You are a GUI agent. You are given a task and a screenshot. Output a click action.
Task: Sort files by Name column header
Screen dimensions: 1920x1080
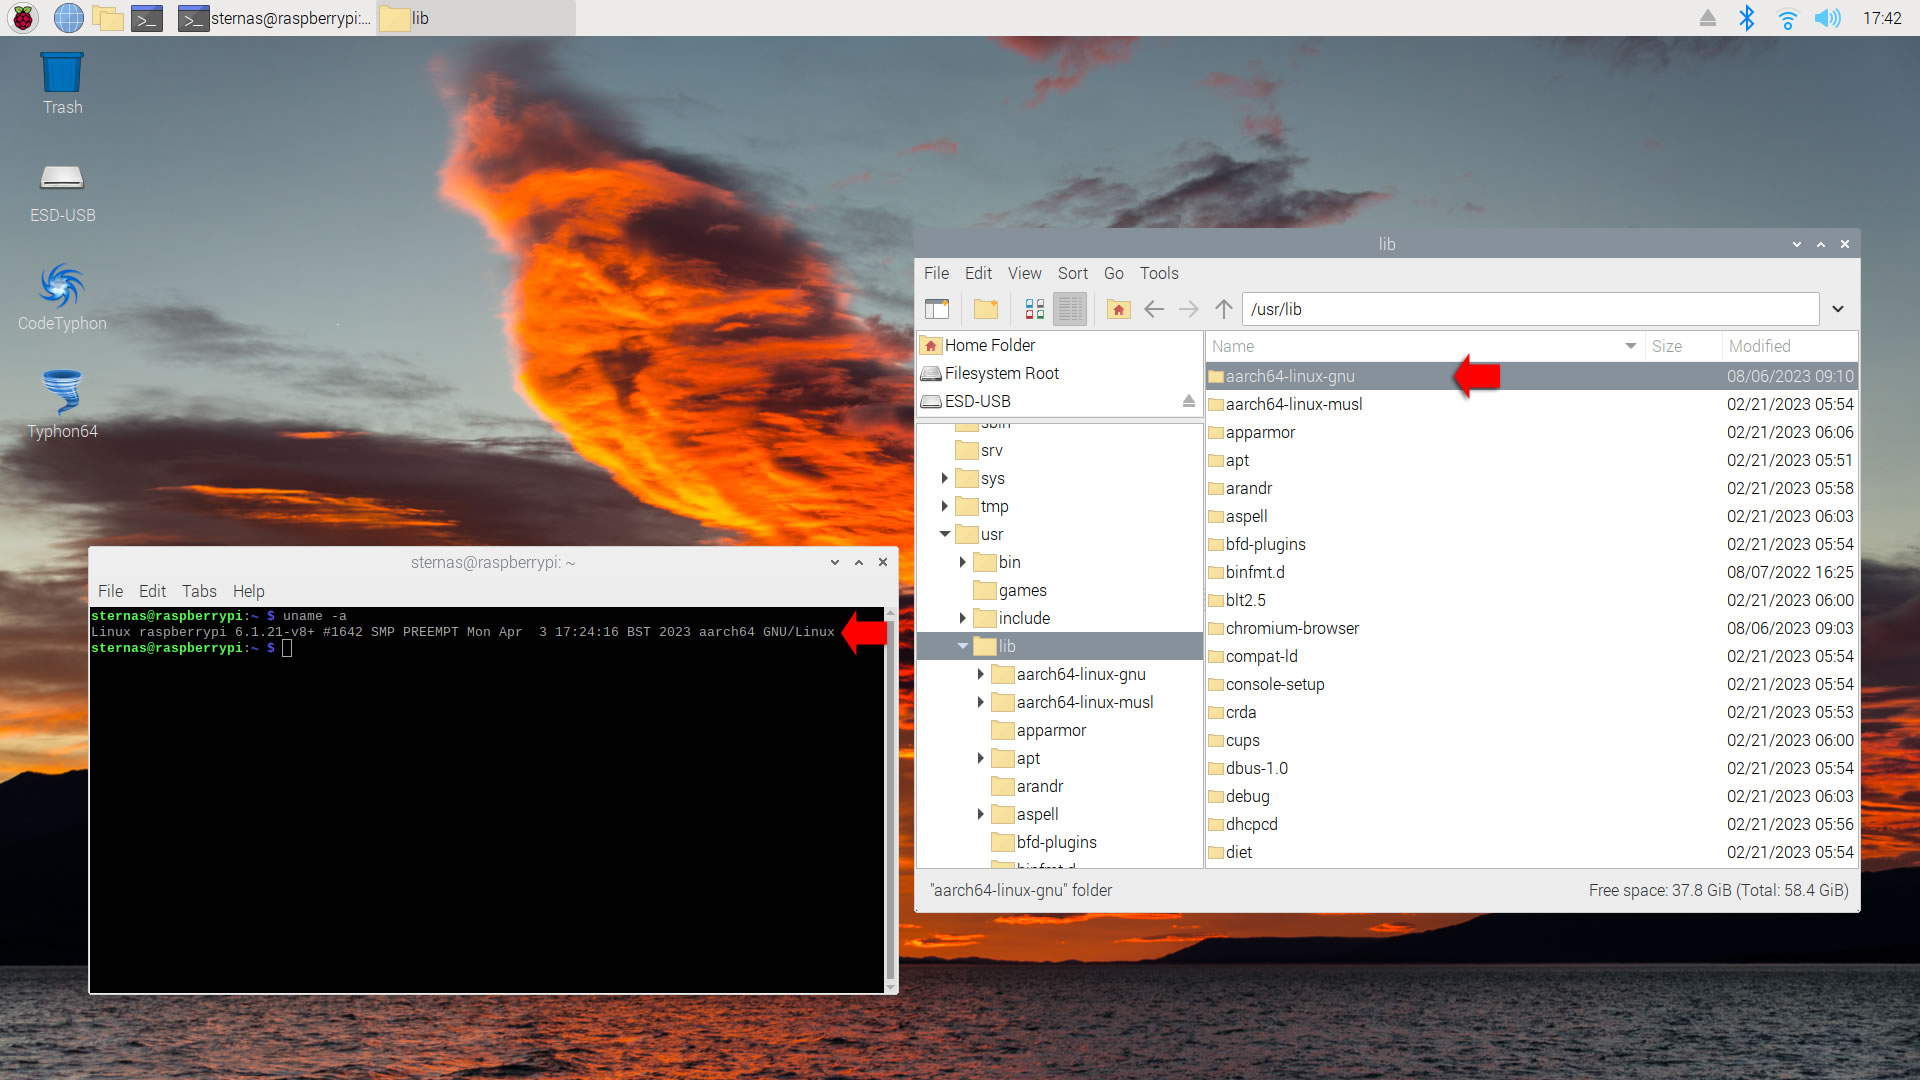pos(1424,346)
